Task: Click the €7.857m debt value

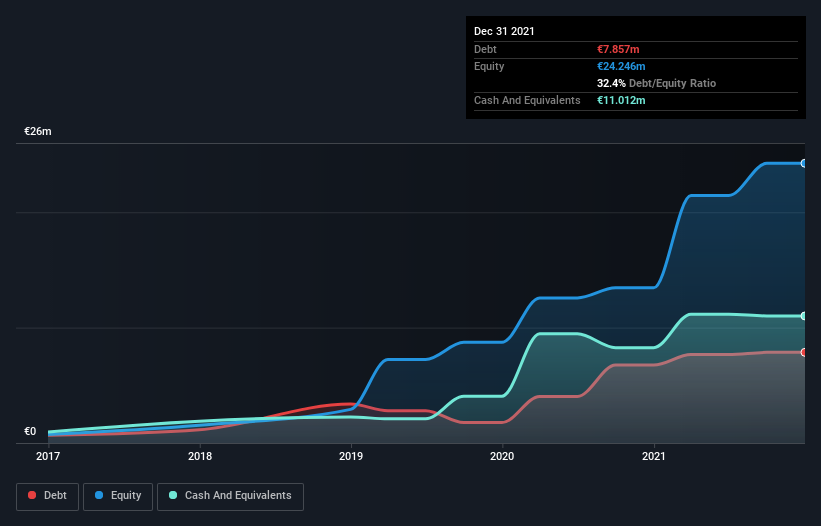Action: click(618, 49)
